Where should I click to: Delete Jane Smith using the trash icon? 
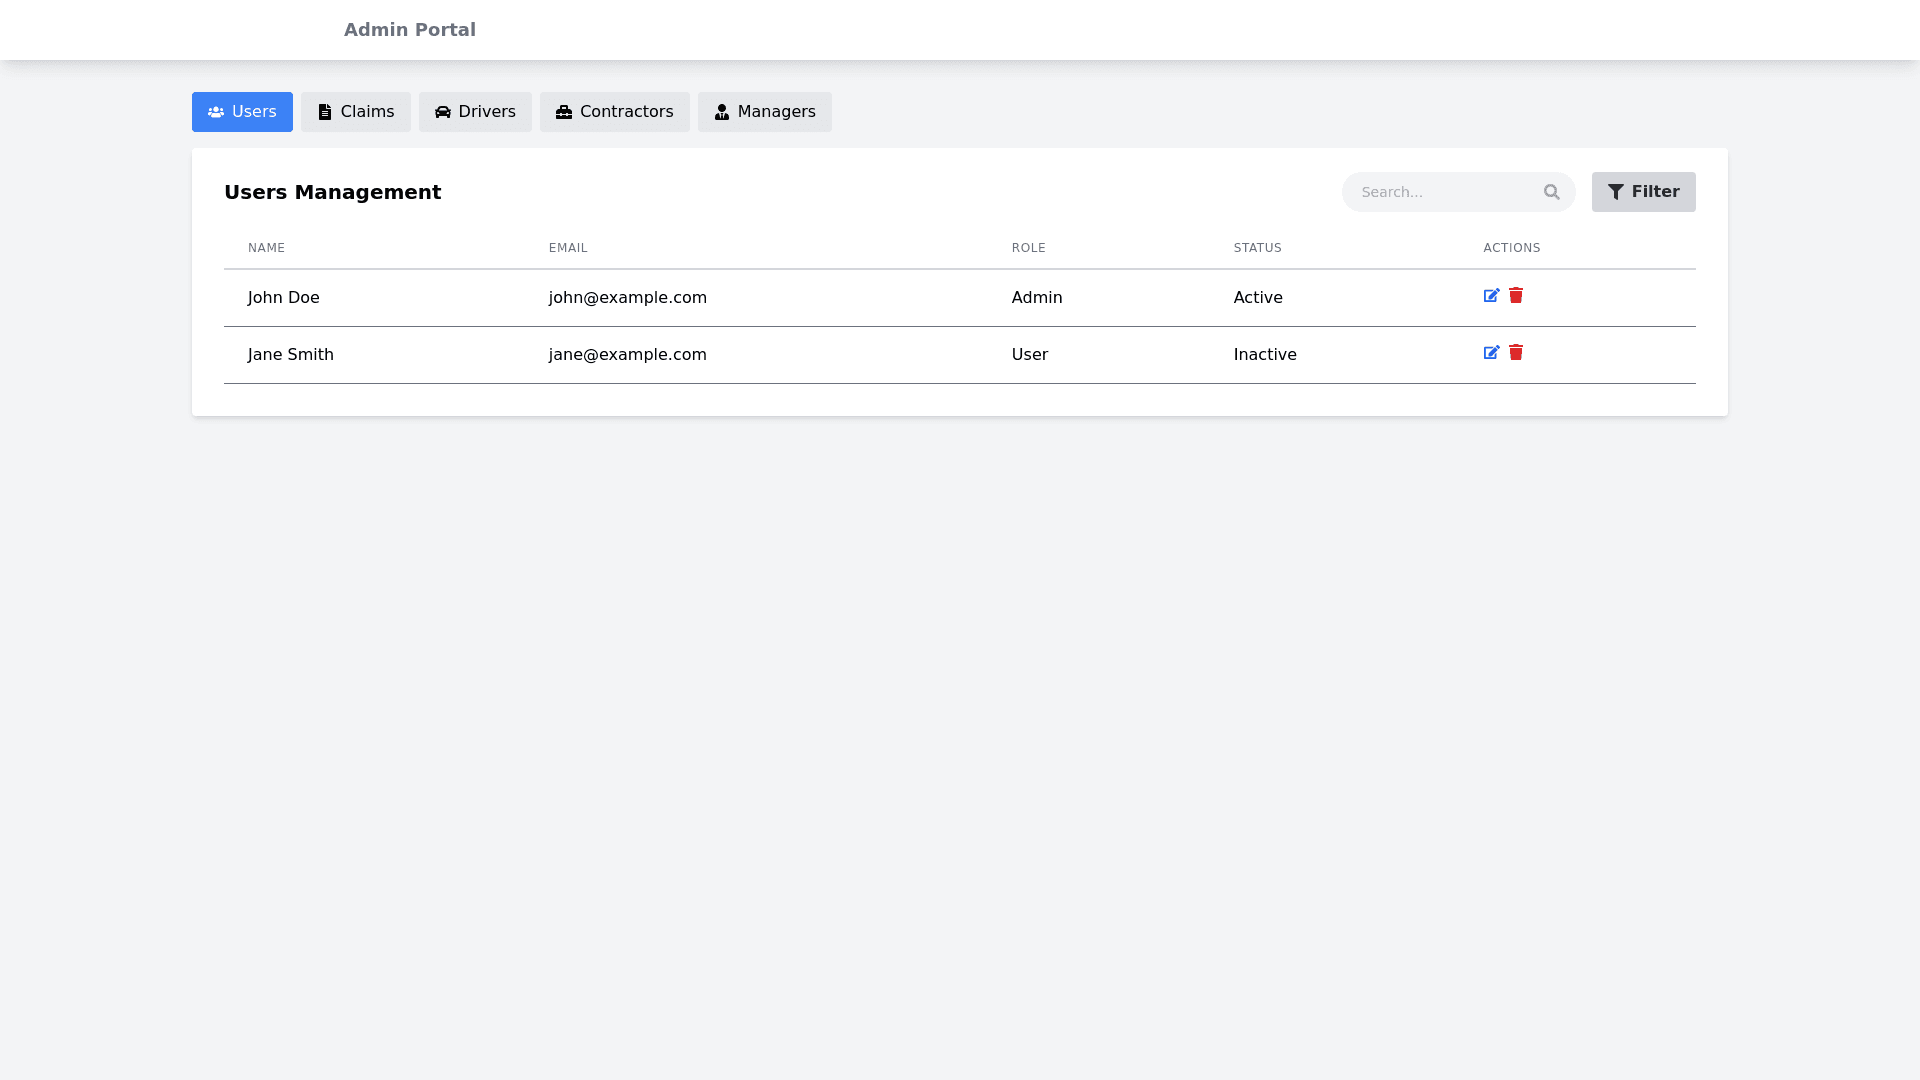(x=1516, y=353)
